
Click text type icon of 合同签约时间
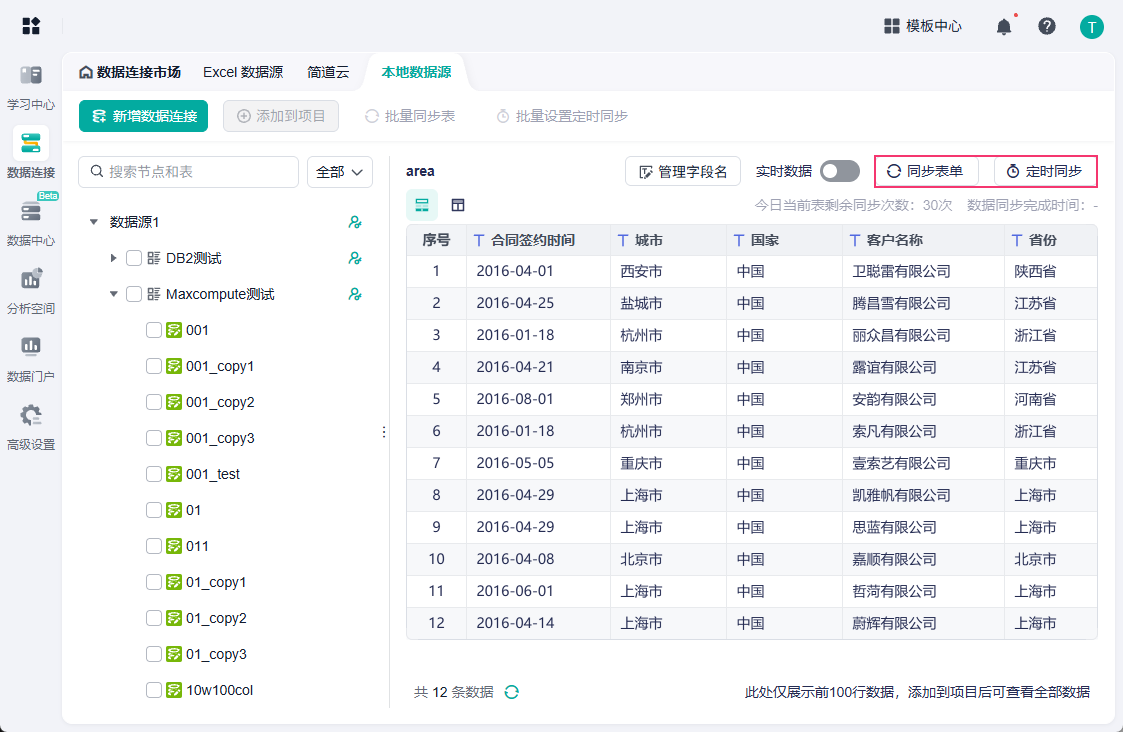[479, 241]
